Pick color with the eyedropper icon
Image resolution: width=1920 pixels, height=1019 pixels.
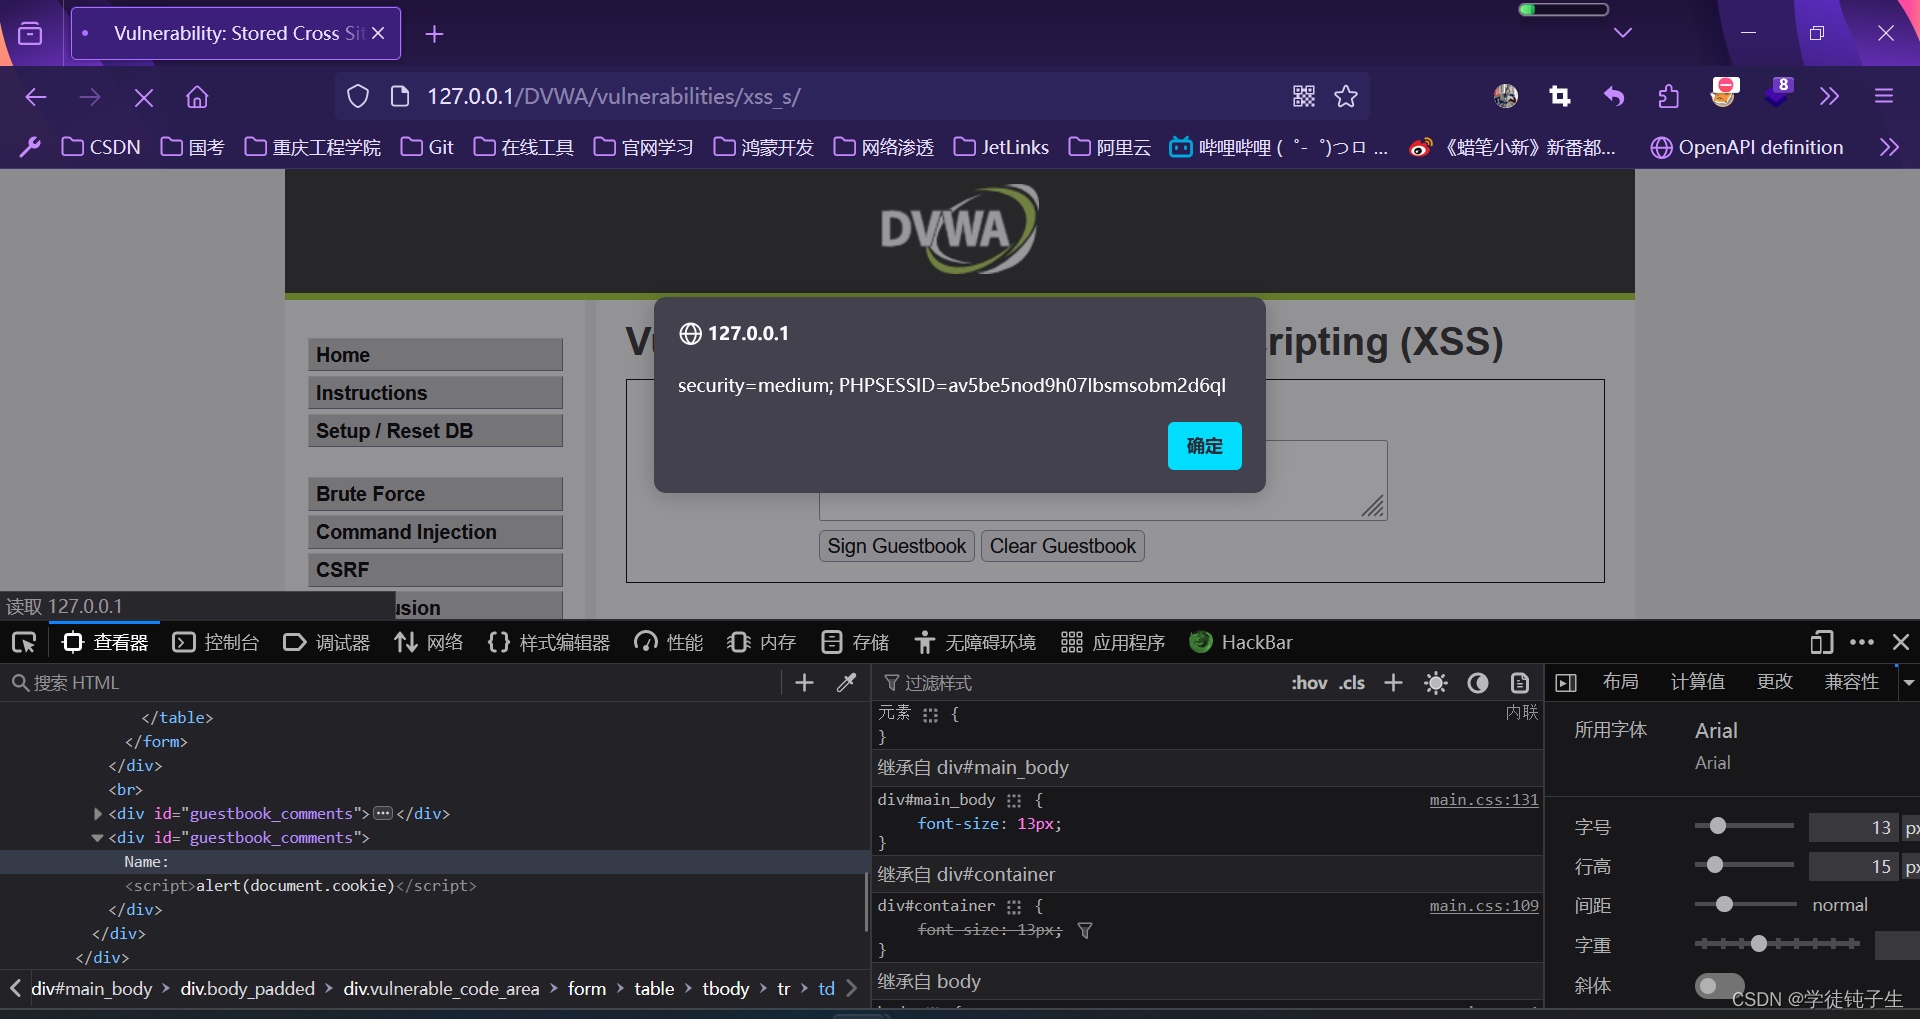(846, 683)
